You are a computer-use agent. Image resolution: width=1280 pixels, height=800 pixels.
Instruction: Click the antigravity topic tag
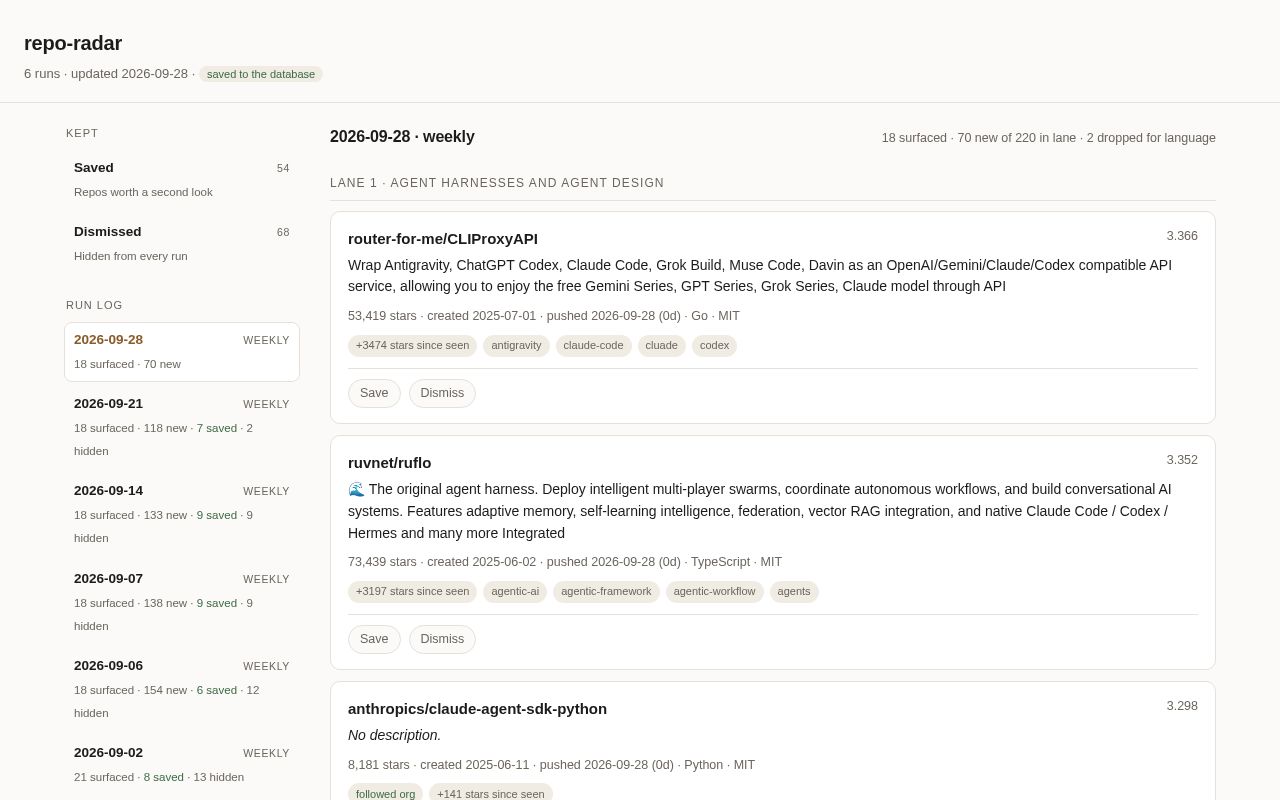pyautogui.click(x=516, y=346)
